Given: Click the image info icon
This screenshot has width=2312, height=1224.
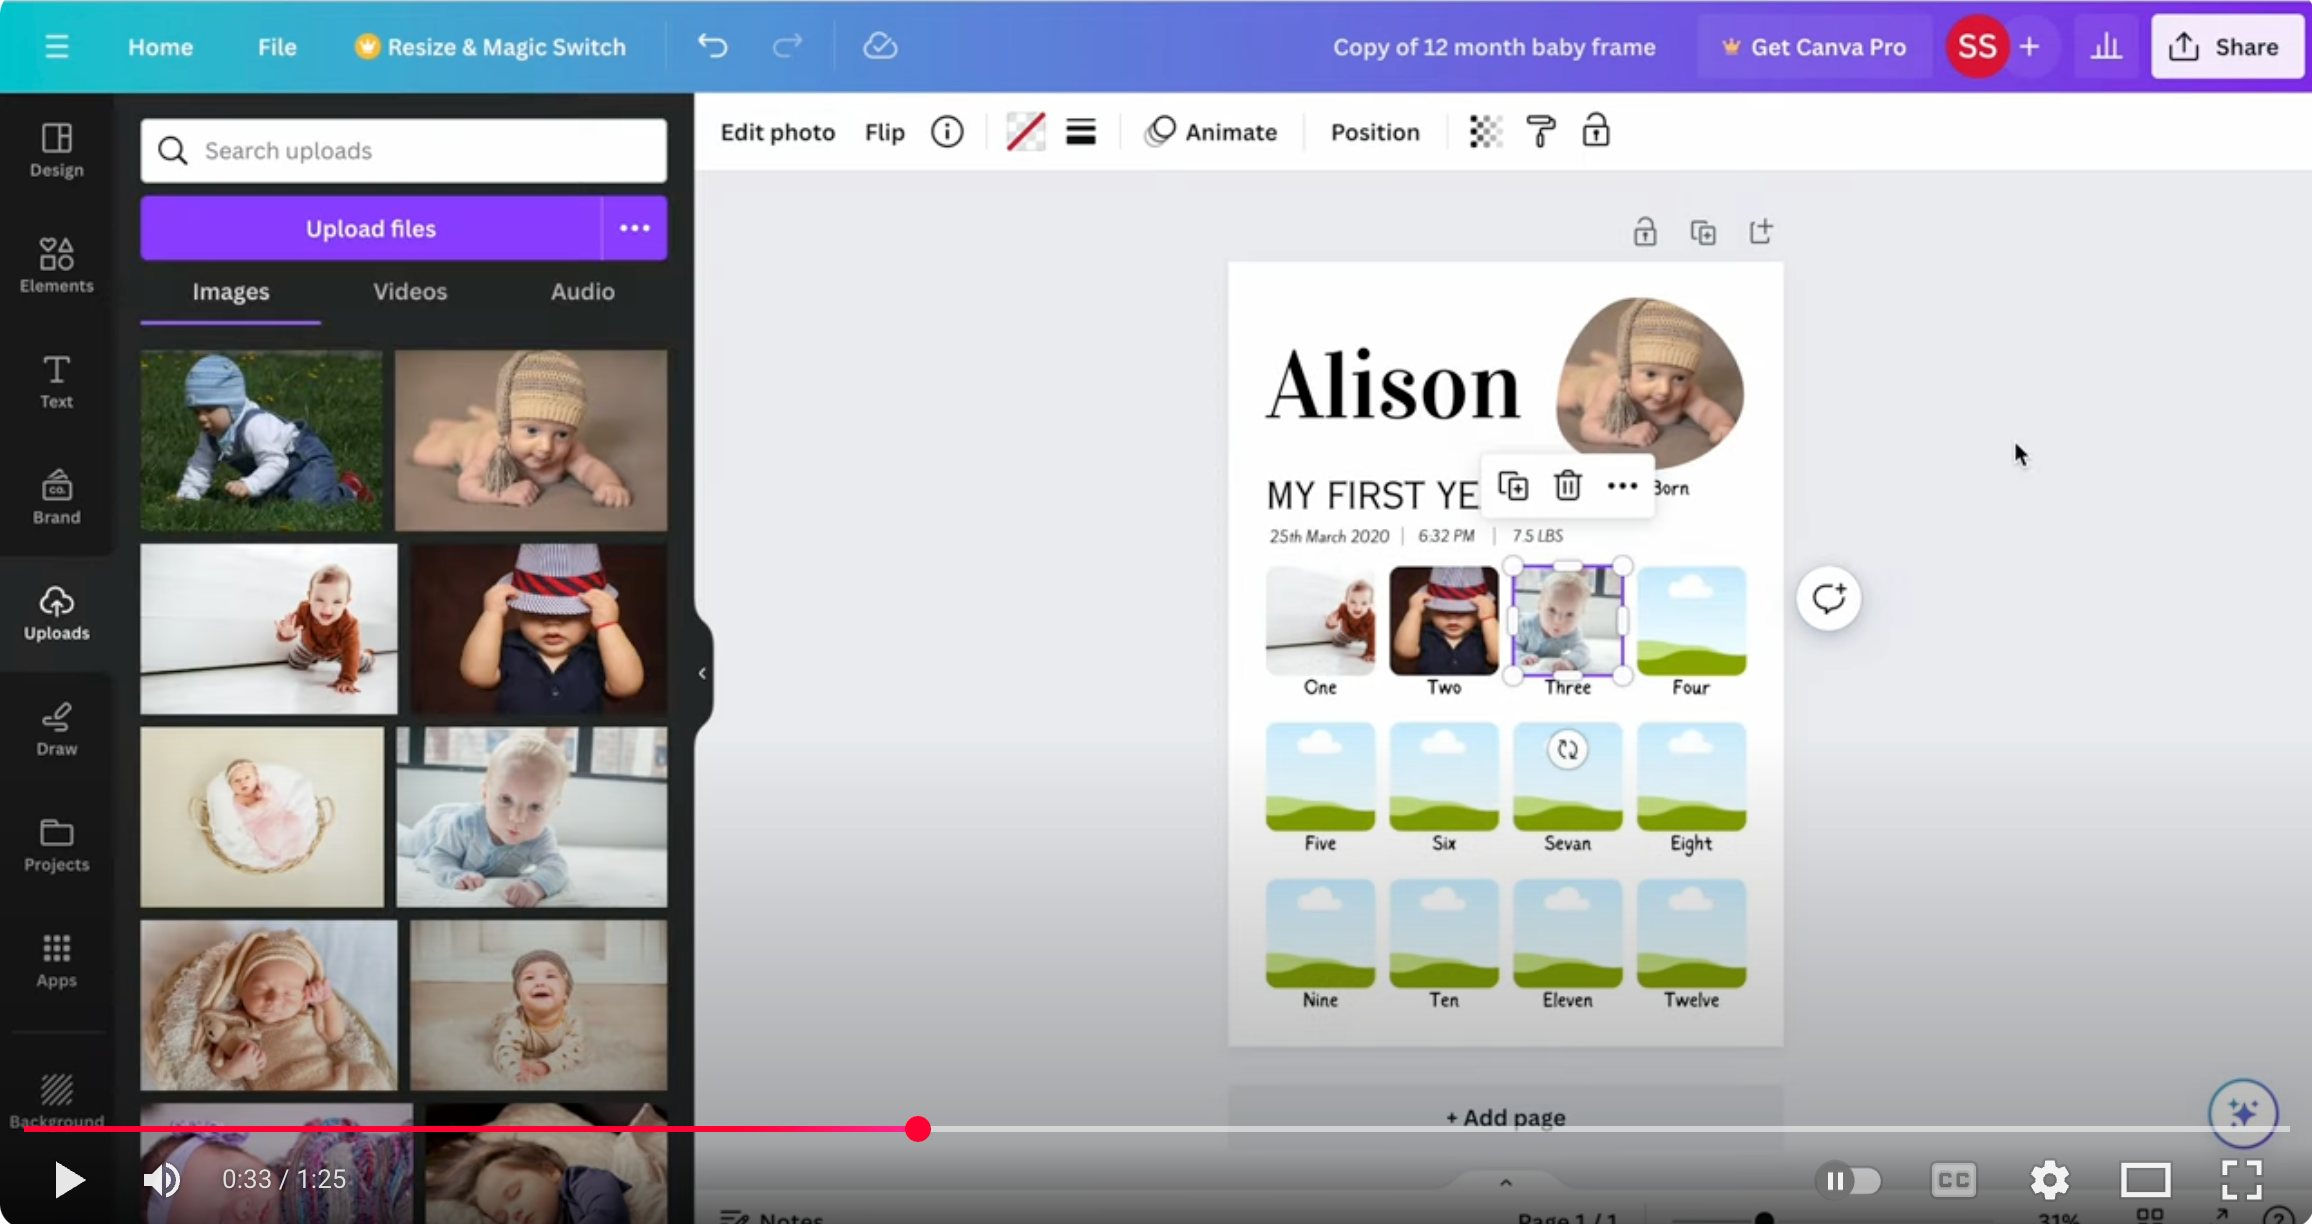Looking at the screenshot, I should (x=947, y=132).
